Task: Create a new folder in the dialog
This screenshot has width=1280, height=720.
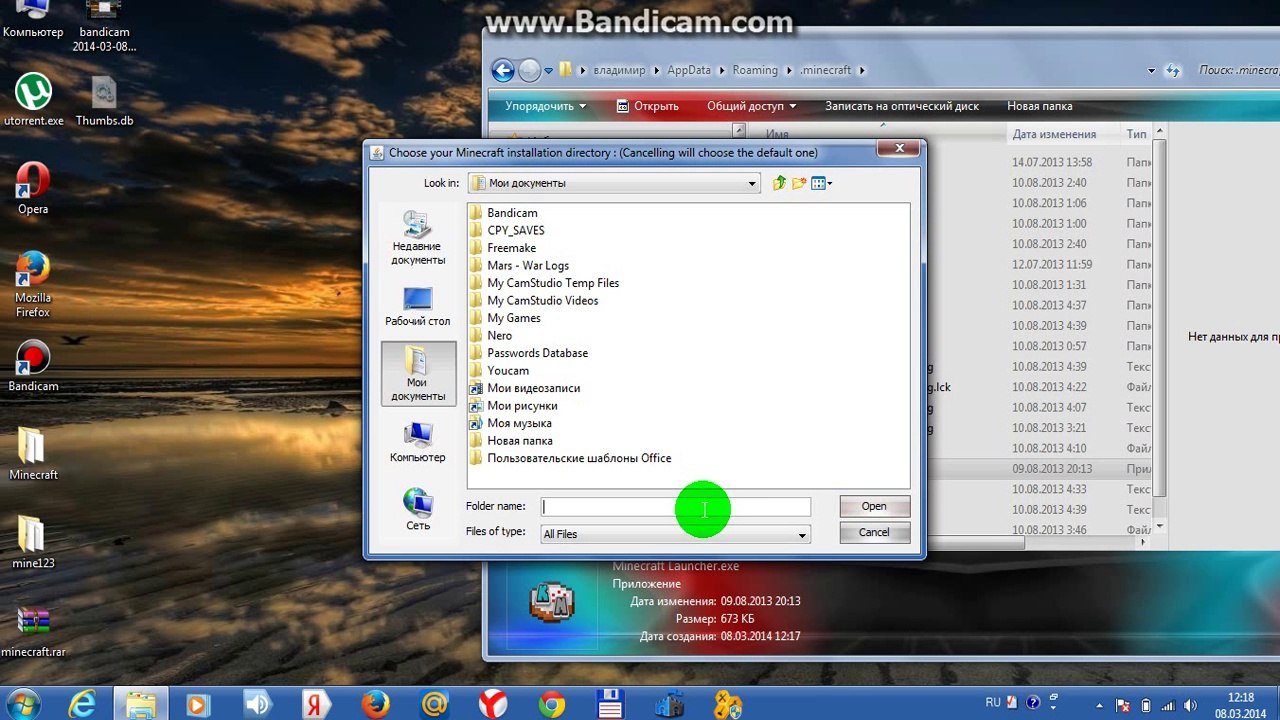Action: click(x=799, y=183)
